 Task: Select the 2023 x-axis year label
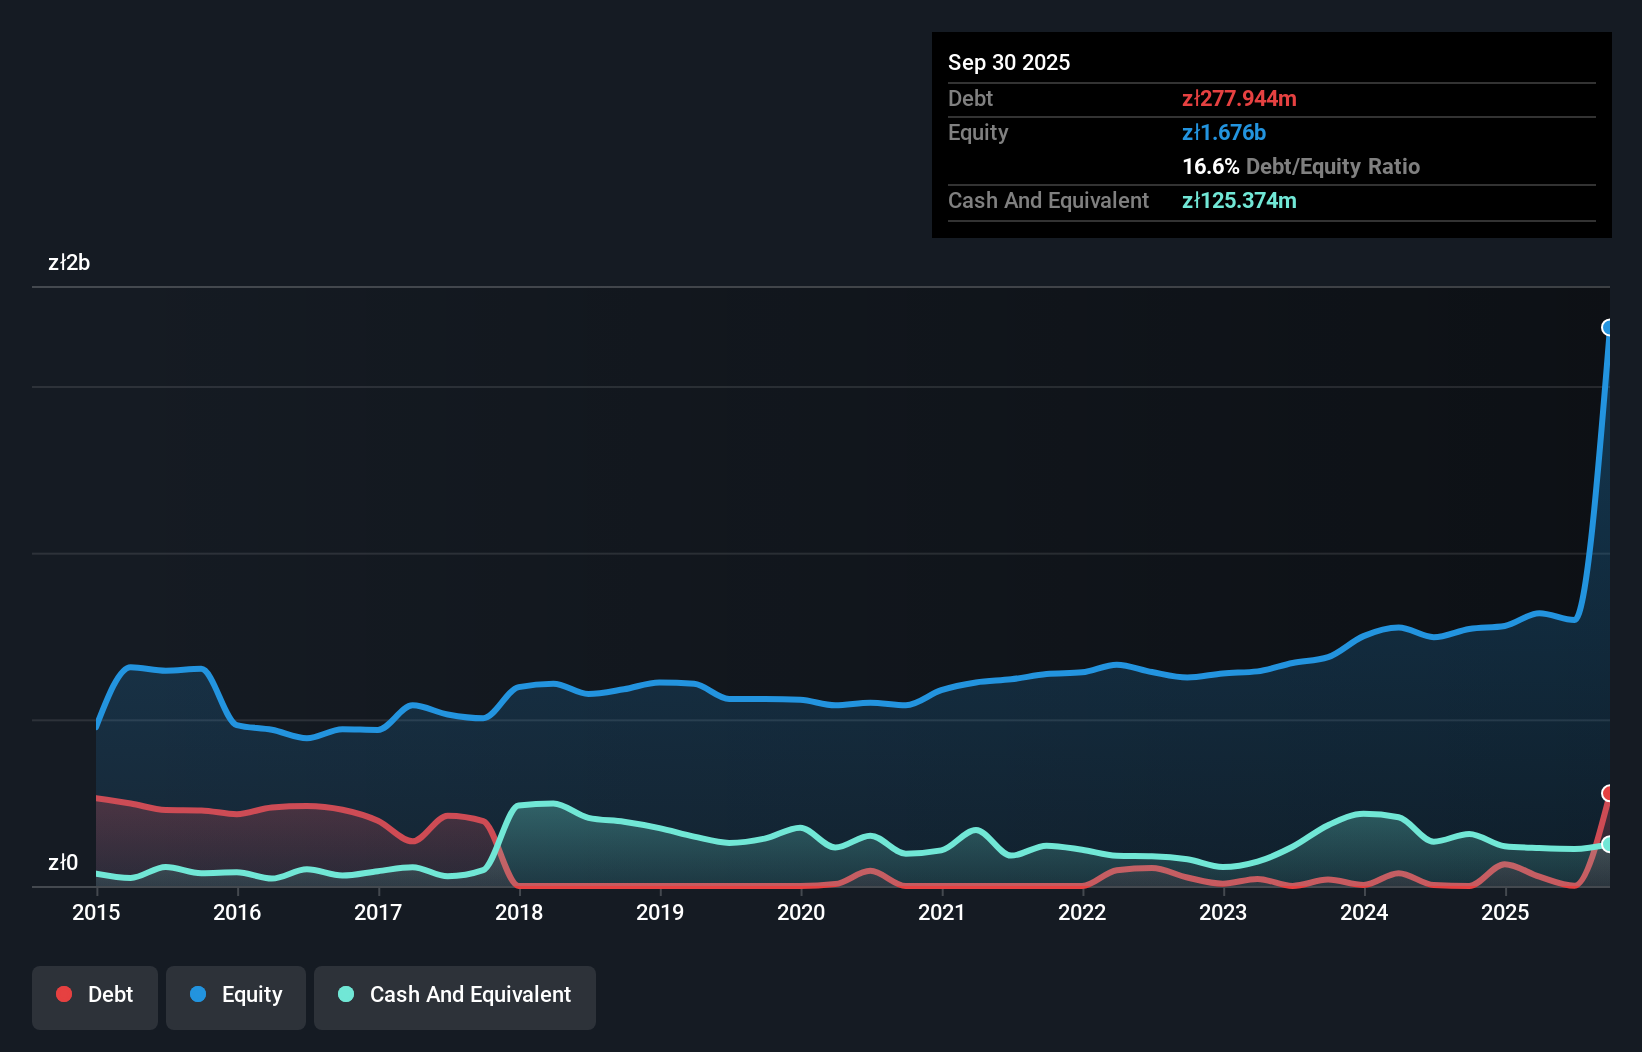1223,912
